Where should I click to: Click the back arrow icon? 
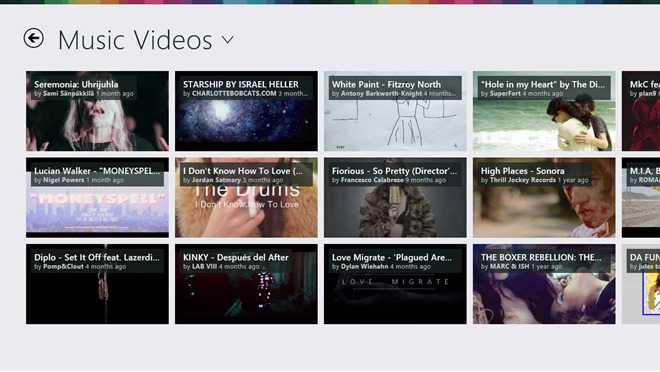34,39
